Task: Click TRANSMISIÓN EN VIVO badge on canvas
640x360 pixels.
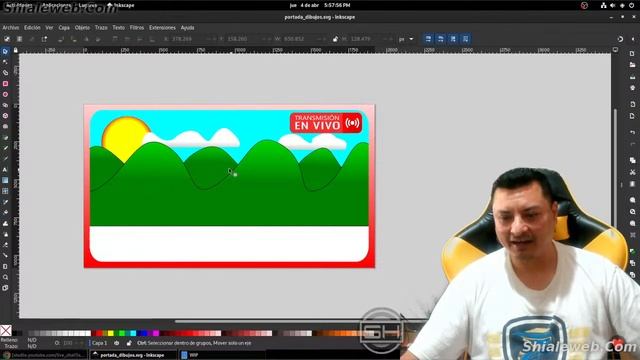Action: [326, 122]
